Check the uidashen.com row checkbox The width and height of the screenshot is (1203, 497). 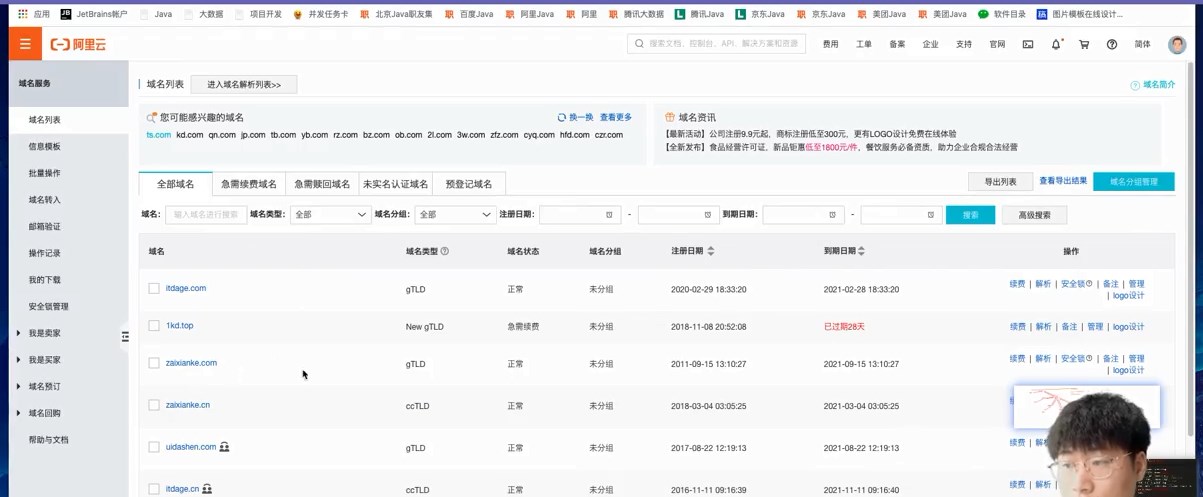(x=154, y=447)
